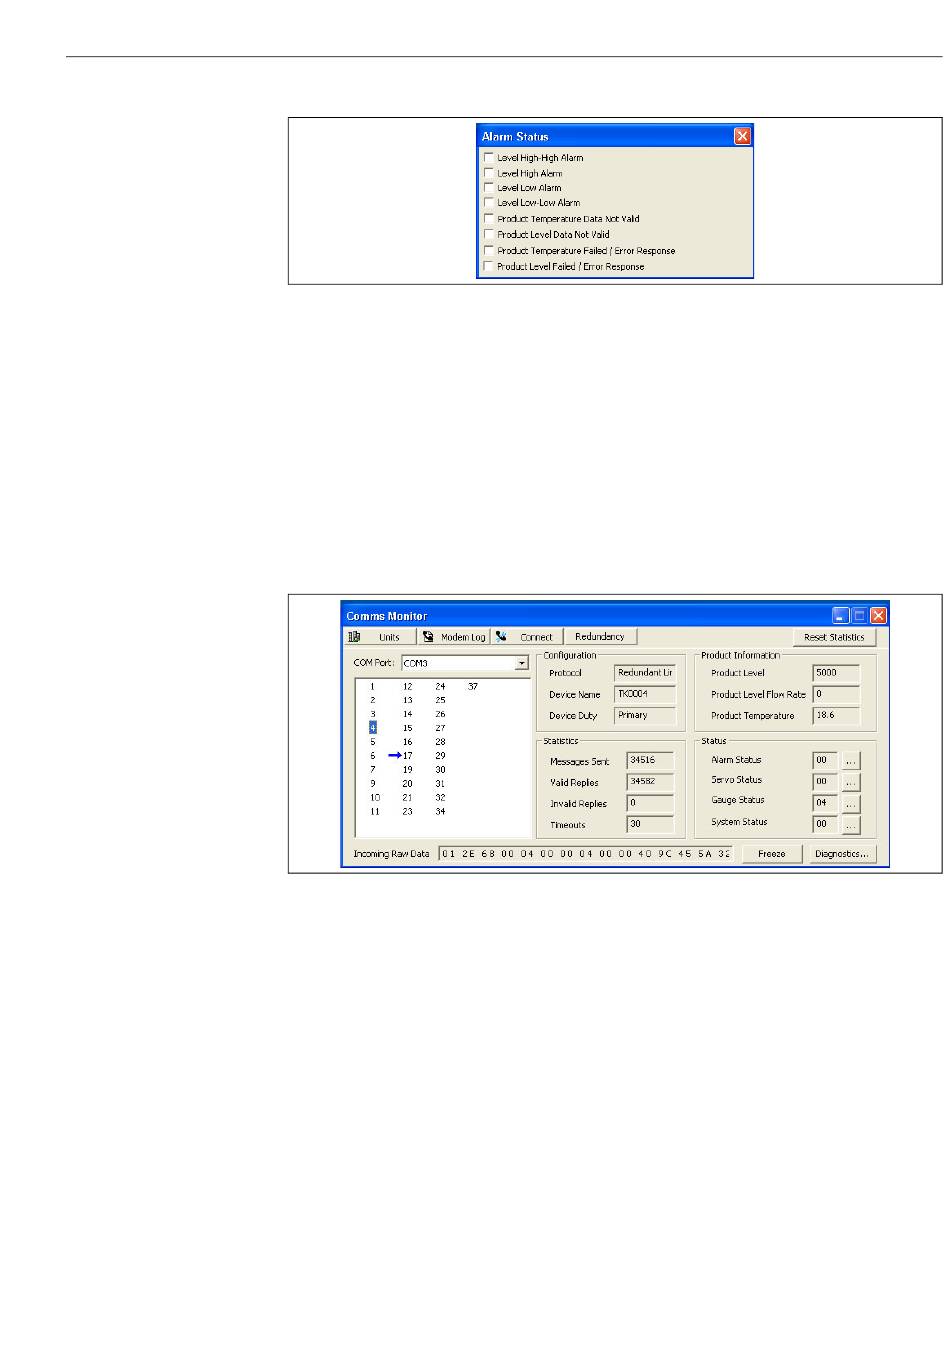Select device 20 in the list

click(x=408, y=784)
